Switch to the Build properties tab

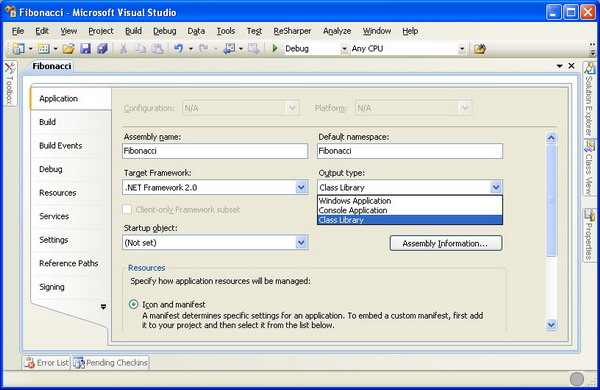pos(71,122)
